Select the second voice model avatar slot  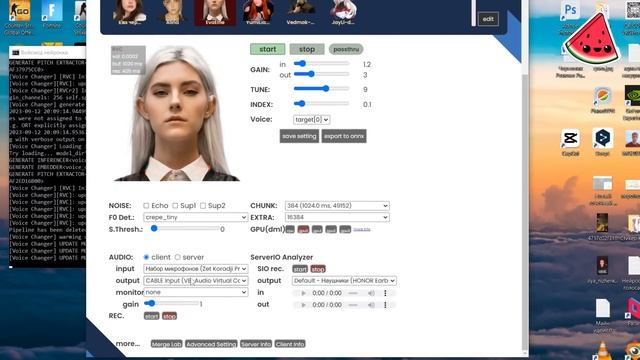(172, 12)
